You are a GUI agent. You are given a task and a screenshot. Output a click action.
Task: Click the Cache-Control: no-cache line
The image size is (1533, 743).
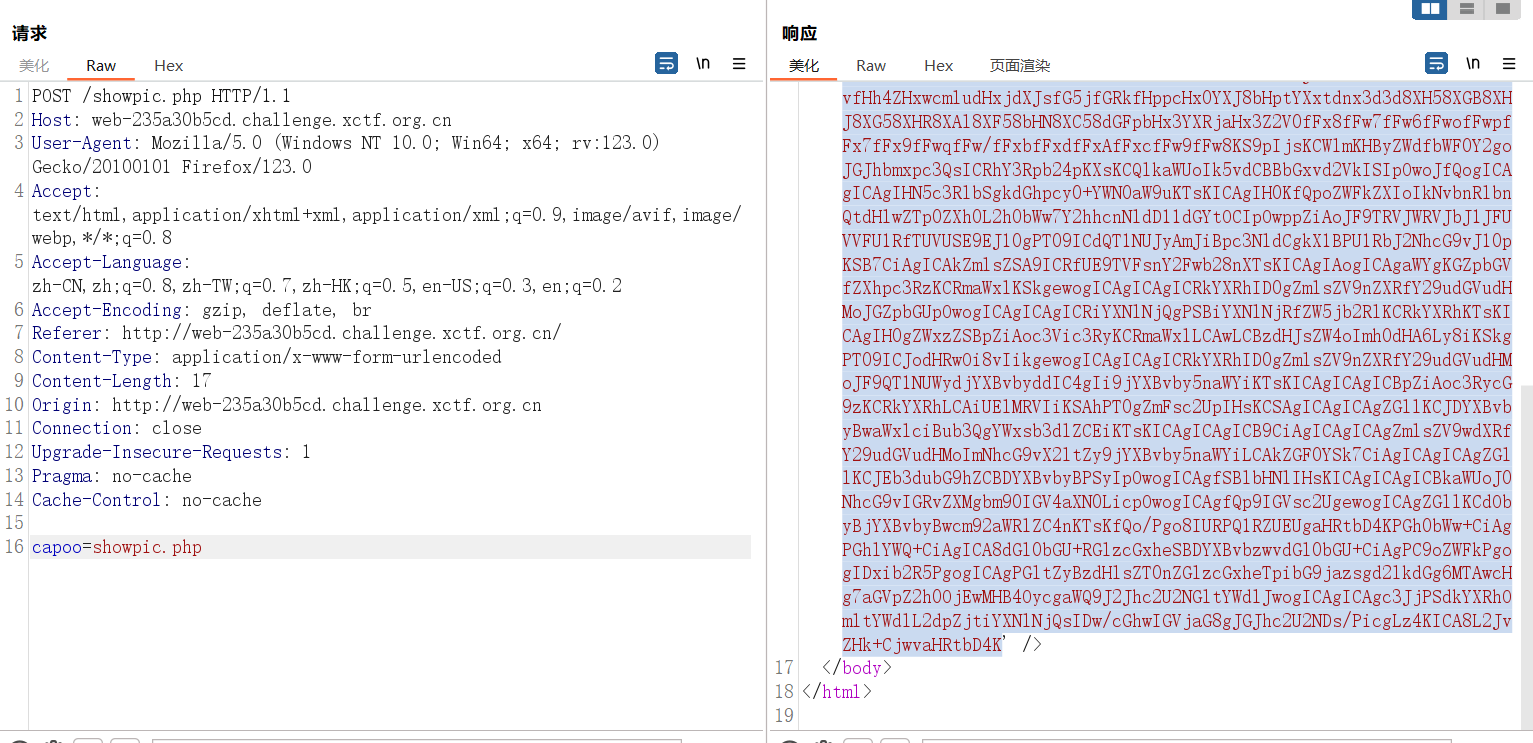pyautogui.click(x=147, y=500)
